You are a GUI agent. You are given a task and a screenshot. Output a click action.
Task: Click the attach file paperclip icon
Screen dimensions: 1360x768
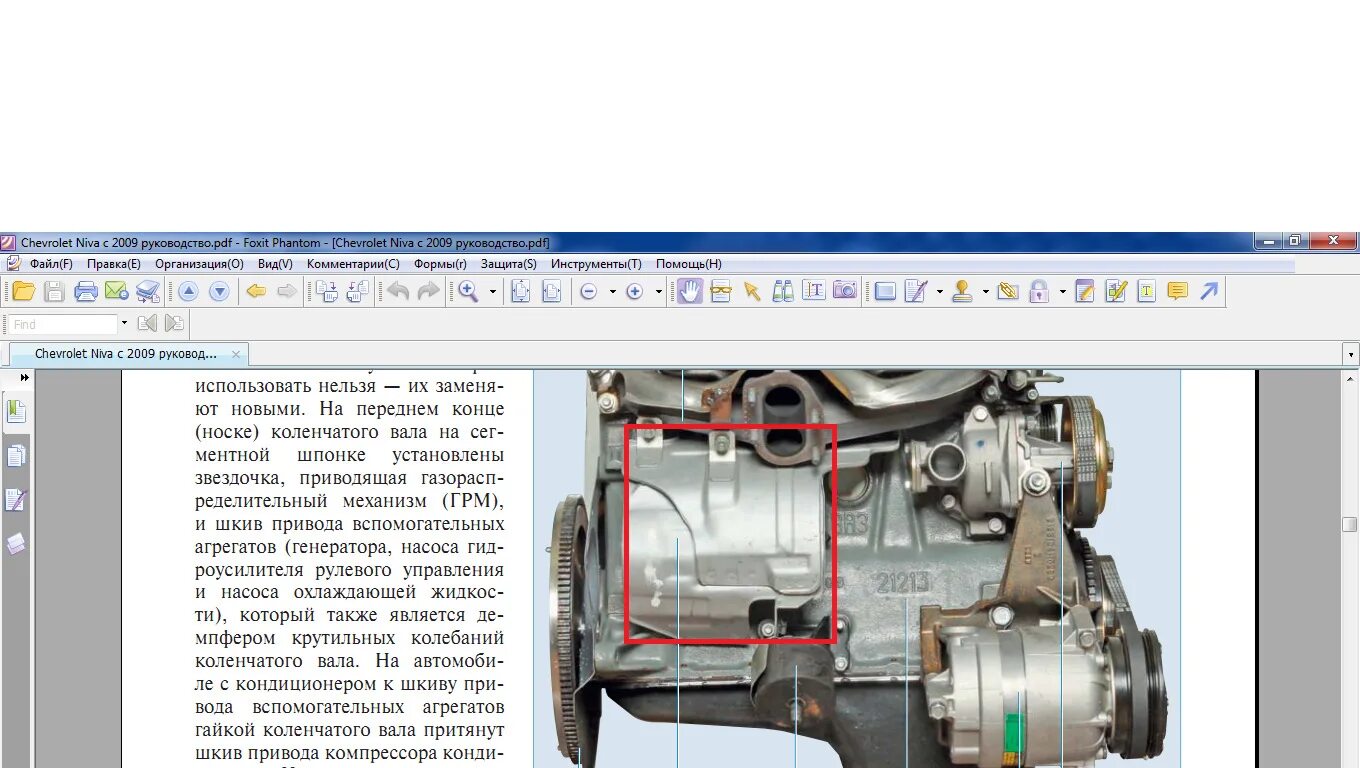coord(1008,291)
